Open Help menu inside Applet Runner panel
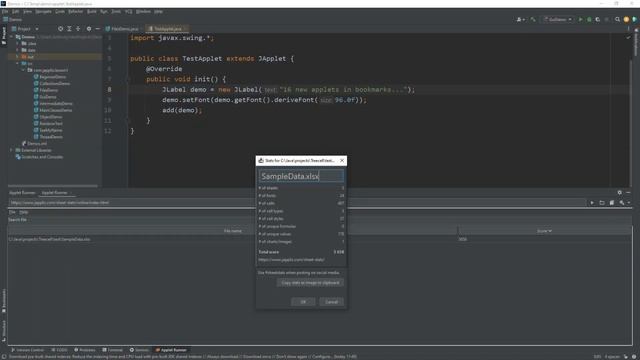The width and height of the screenshot is (640, 360). pos(24,212)
